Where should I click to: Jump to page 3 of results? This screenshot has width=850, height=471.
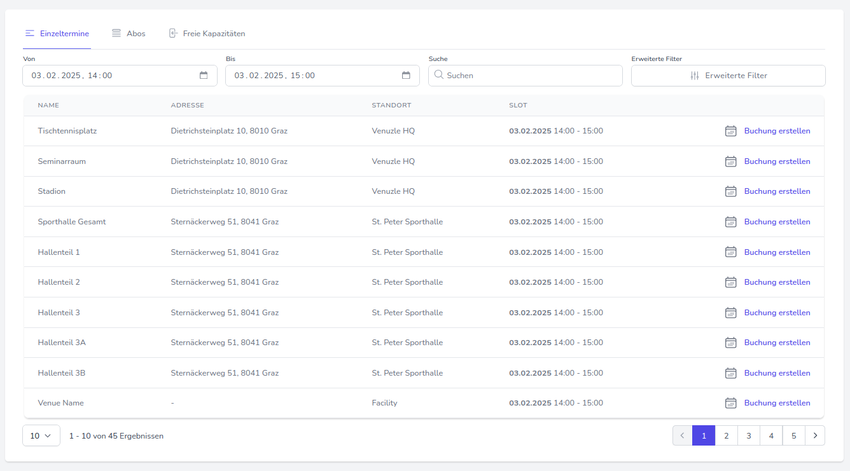pyautogui.click(x=749, y=436)
